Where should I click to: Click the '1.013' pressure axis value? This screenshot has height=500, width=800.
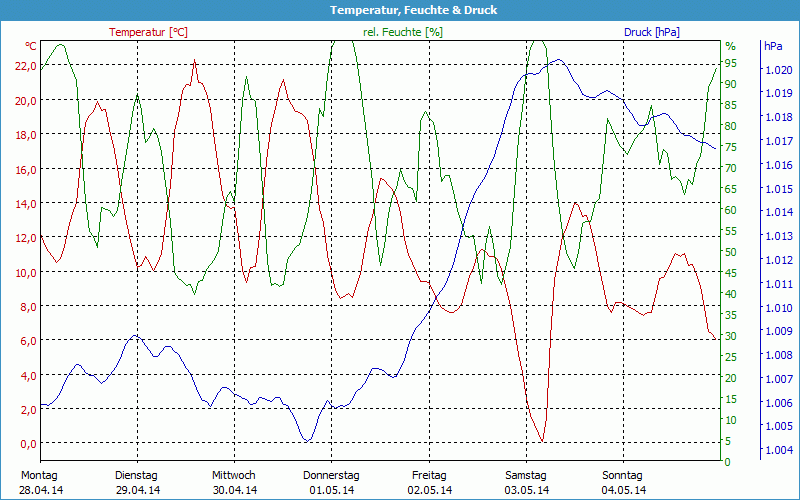(779, 236)
